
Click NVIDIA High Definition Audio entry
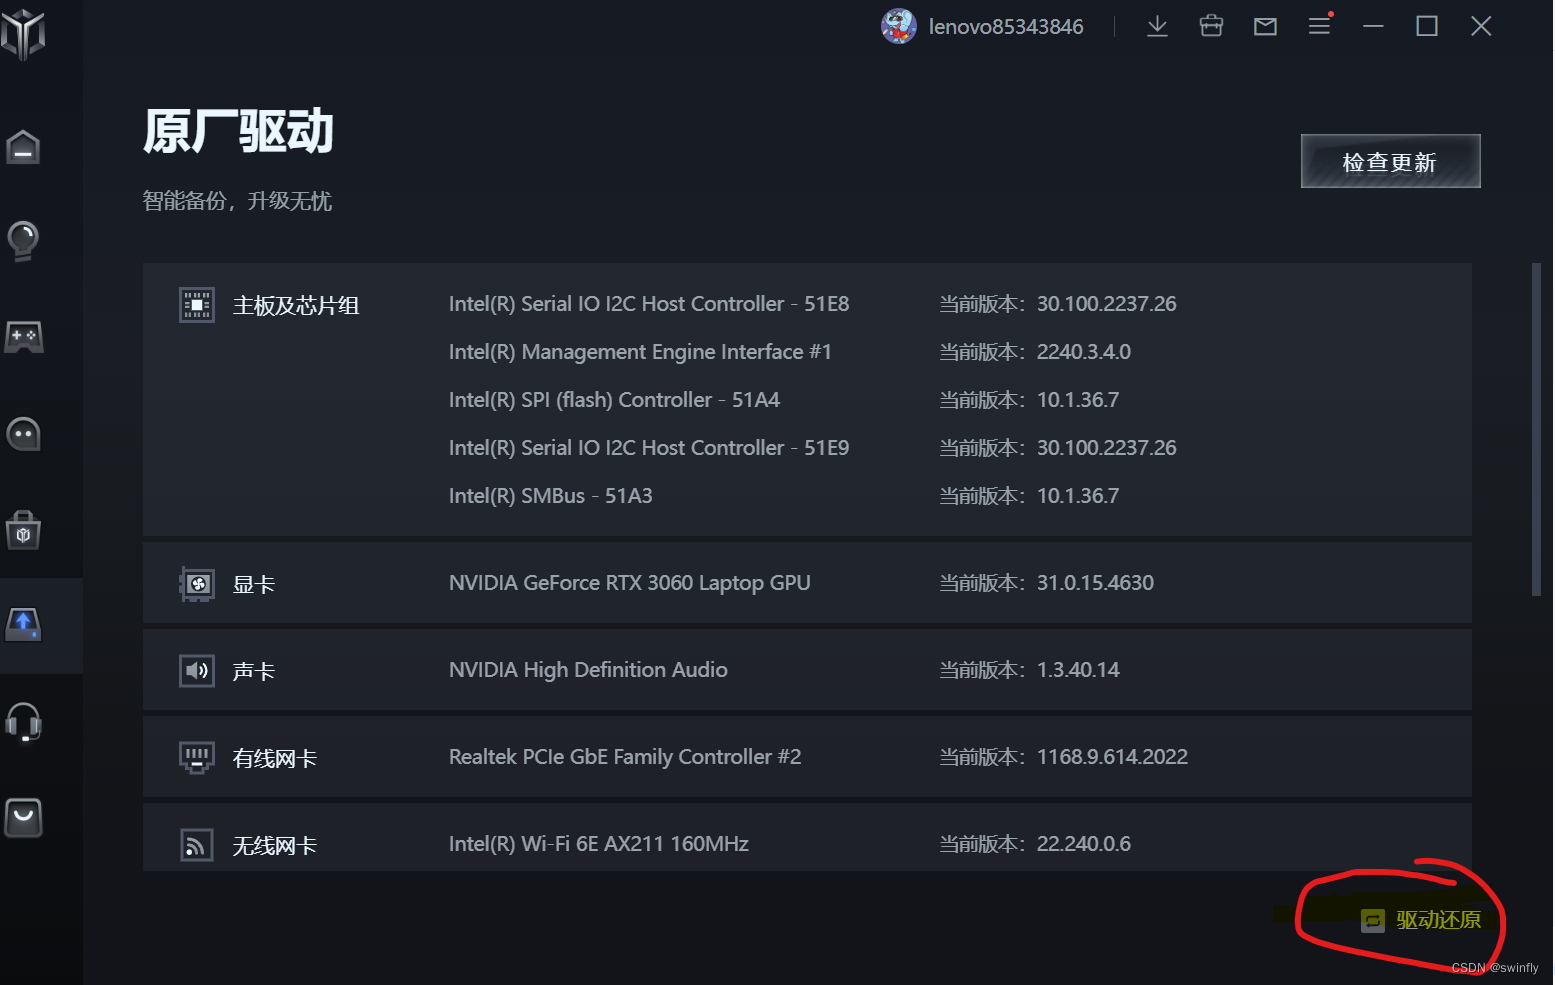(x=588, y=670)
